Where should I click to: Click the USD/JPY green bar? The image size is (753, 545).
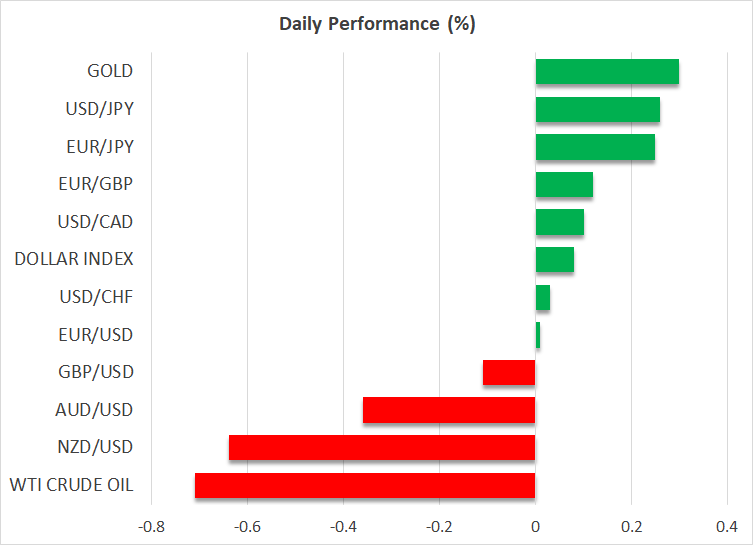pos(597,109)
